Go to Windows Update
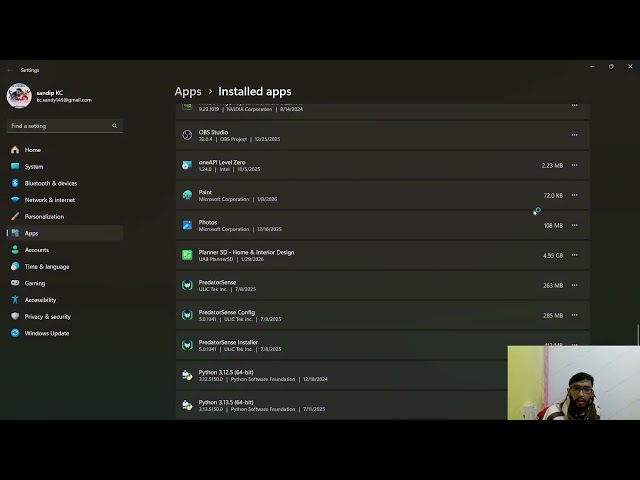 pos(64,333)
